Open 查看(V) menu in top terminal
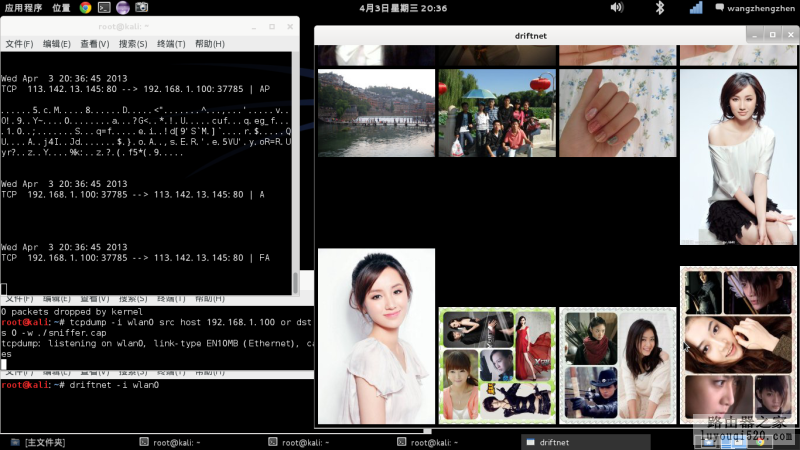Image resolution: width=800 pixels, height=450 pixels. pos(95,44)
